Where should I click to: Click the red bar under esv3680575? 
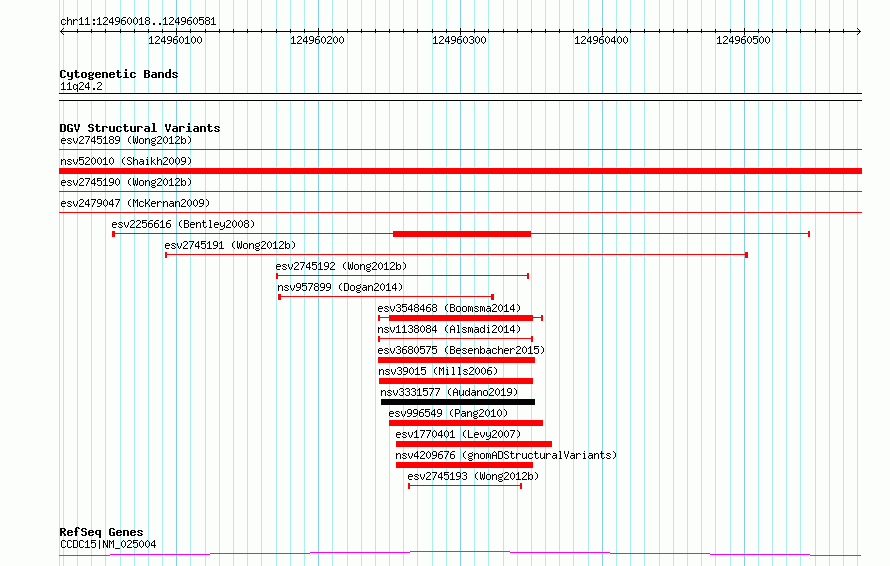tap(456, 360)
